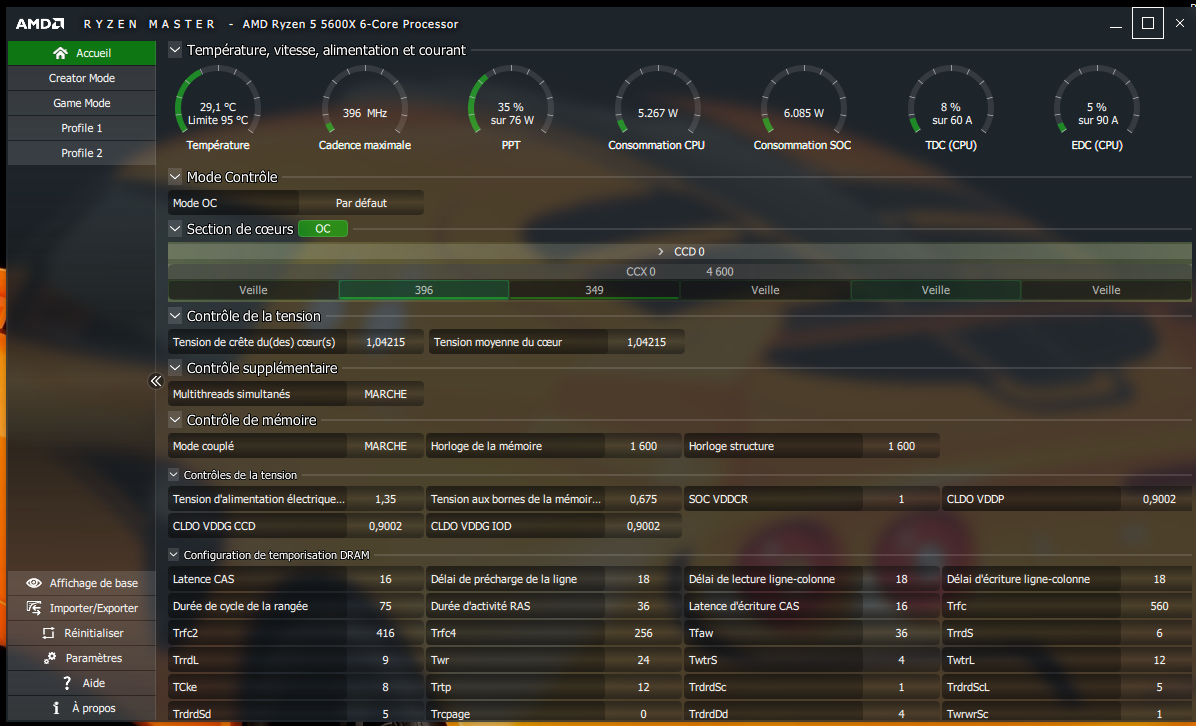Image resolution: width=1196 pixels, height=726 pixels.
Task: Click the Multithreads simultanés MARCHE value
Action: pyautogui.click(x=385, y=394)
